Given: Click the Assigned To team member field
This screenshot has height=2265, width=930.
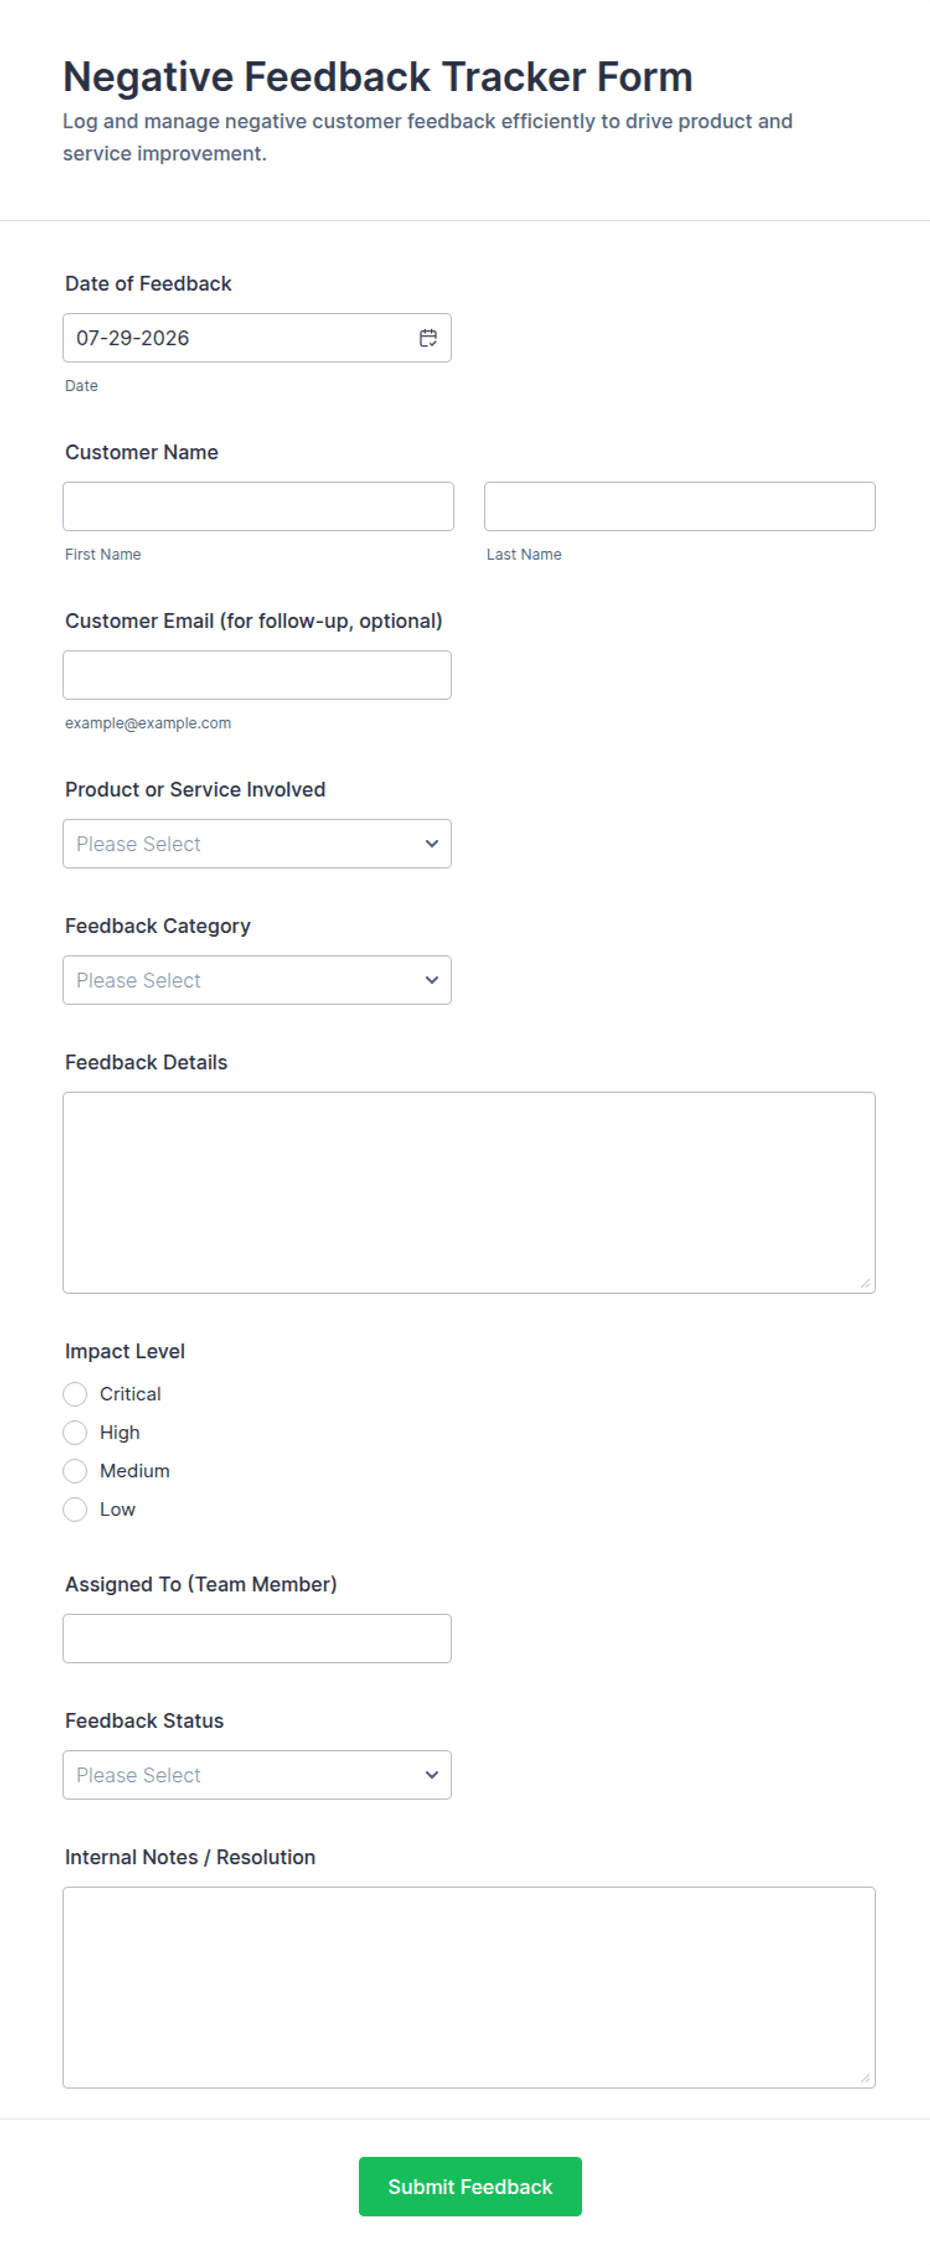Looking at the screenshot, I should (x=257, y=1639).
